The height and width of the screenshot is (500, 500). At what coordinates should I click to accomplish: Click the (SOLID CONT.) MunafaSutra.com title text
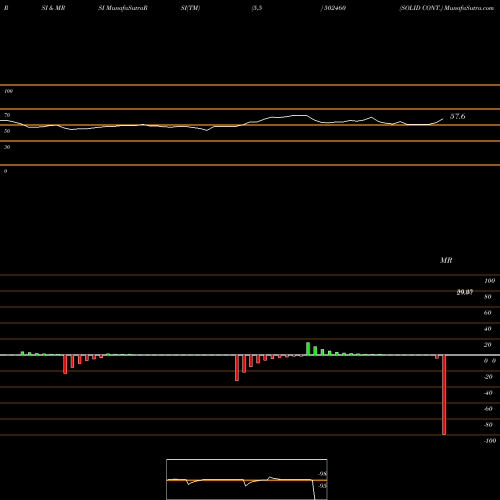447,8
